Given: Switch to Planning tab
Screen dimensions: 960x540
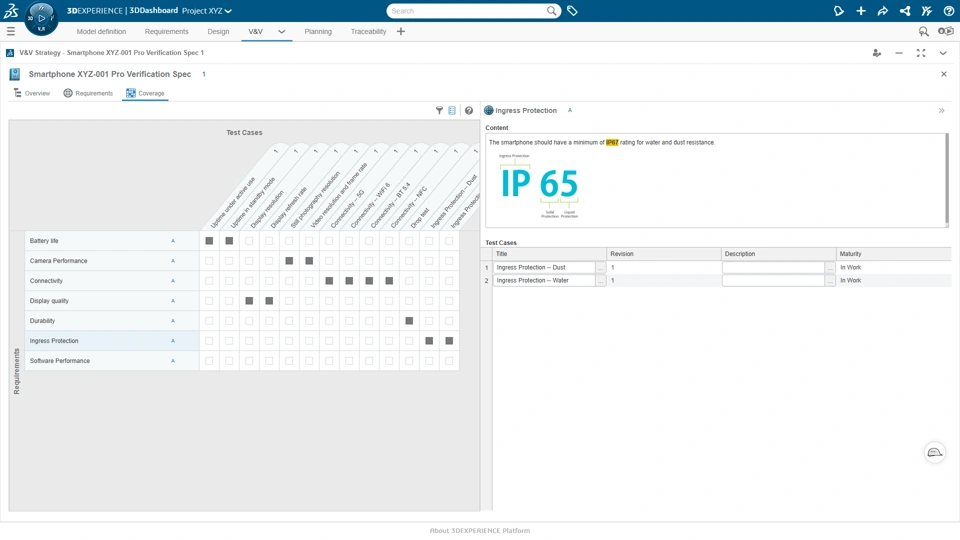Looking at the screenshot, I should point(318,31).
